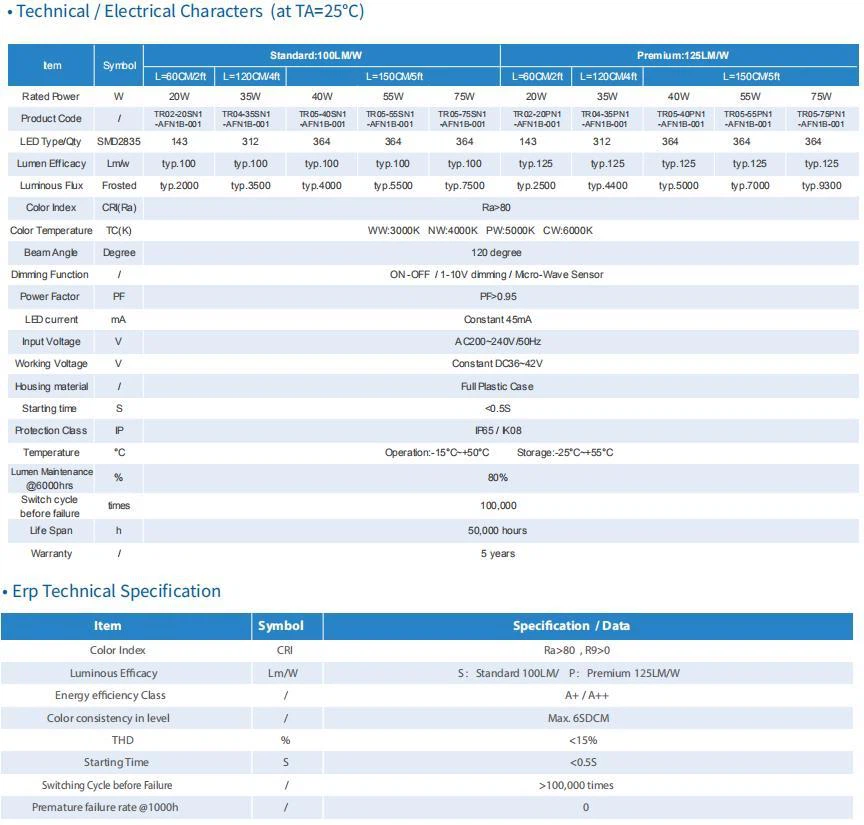Viewport: 864px width, 825px height.
Task: Click the 120 degree beam angle value
Action: [x=497, y=253]
